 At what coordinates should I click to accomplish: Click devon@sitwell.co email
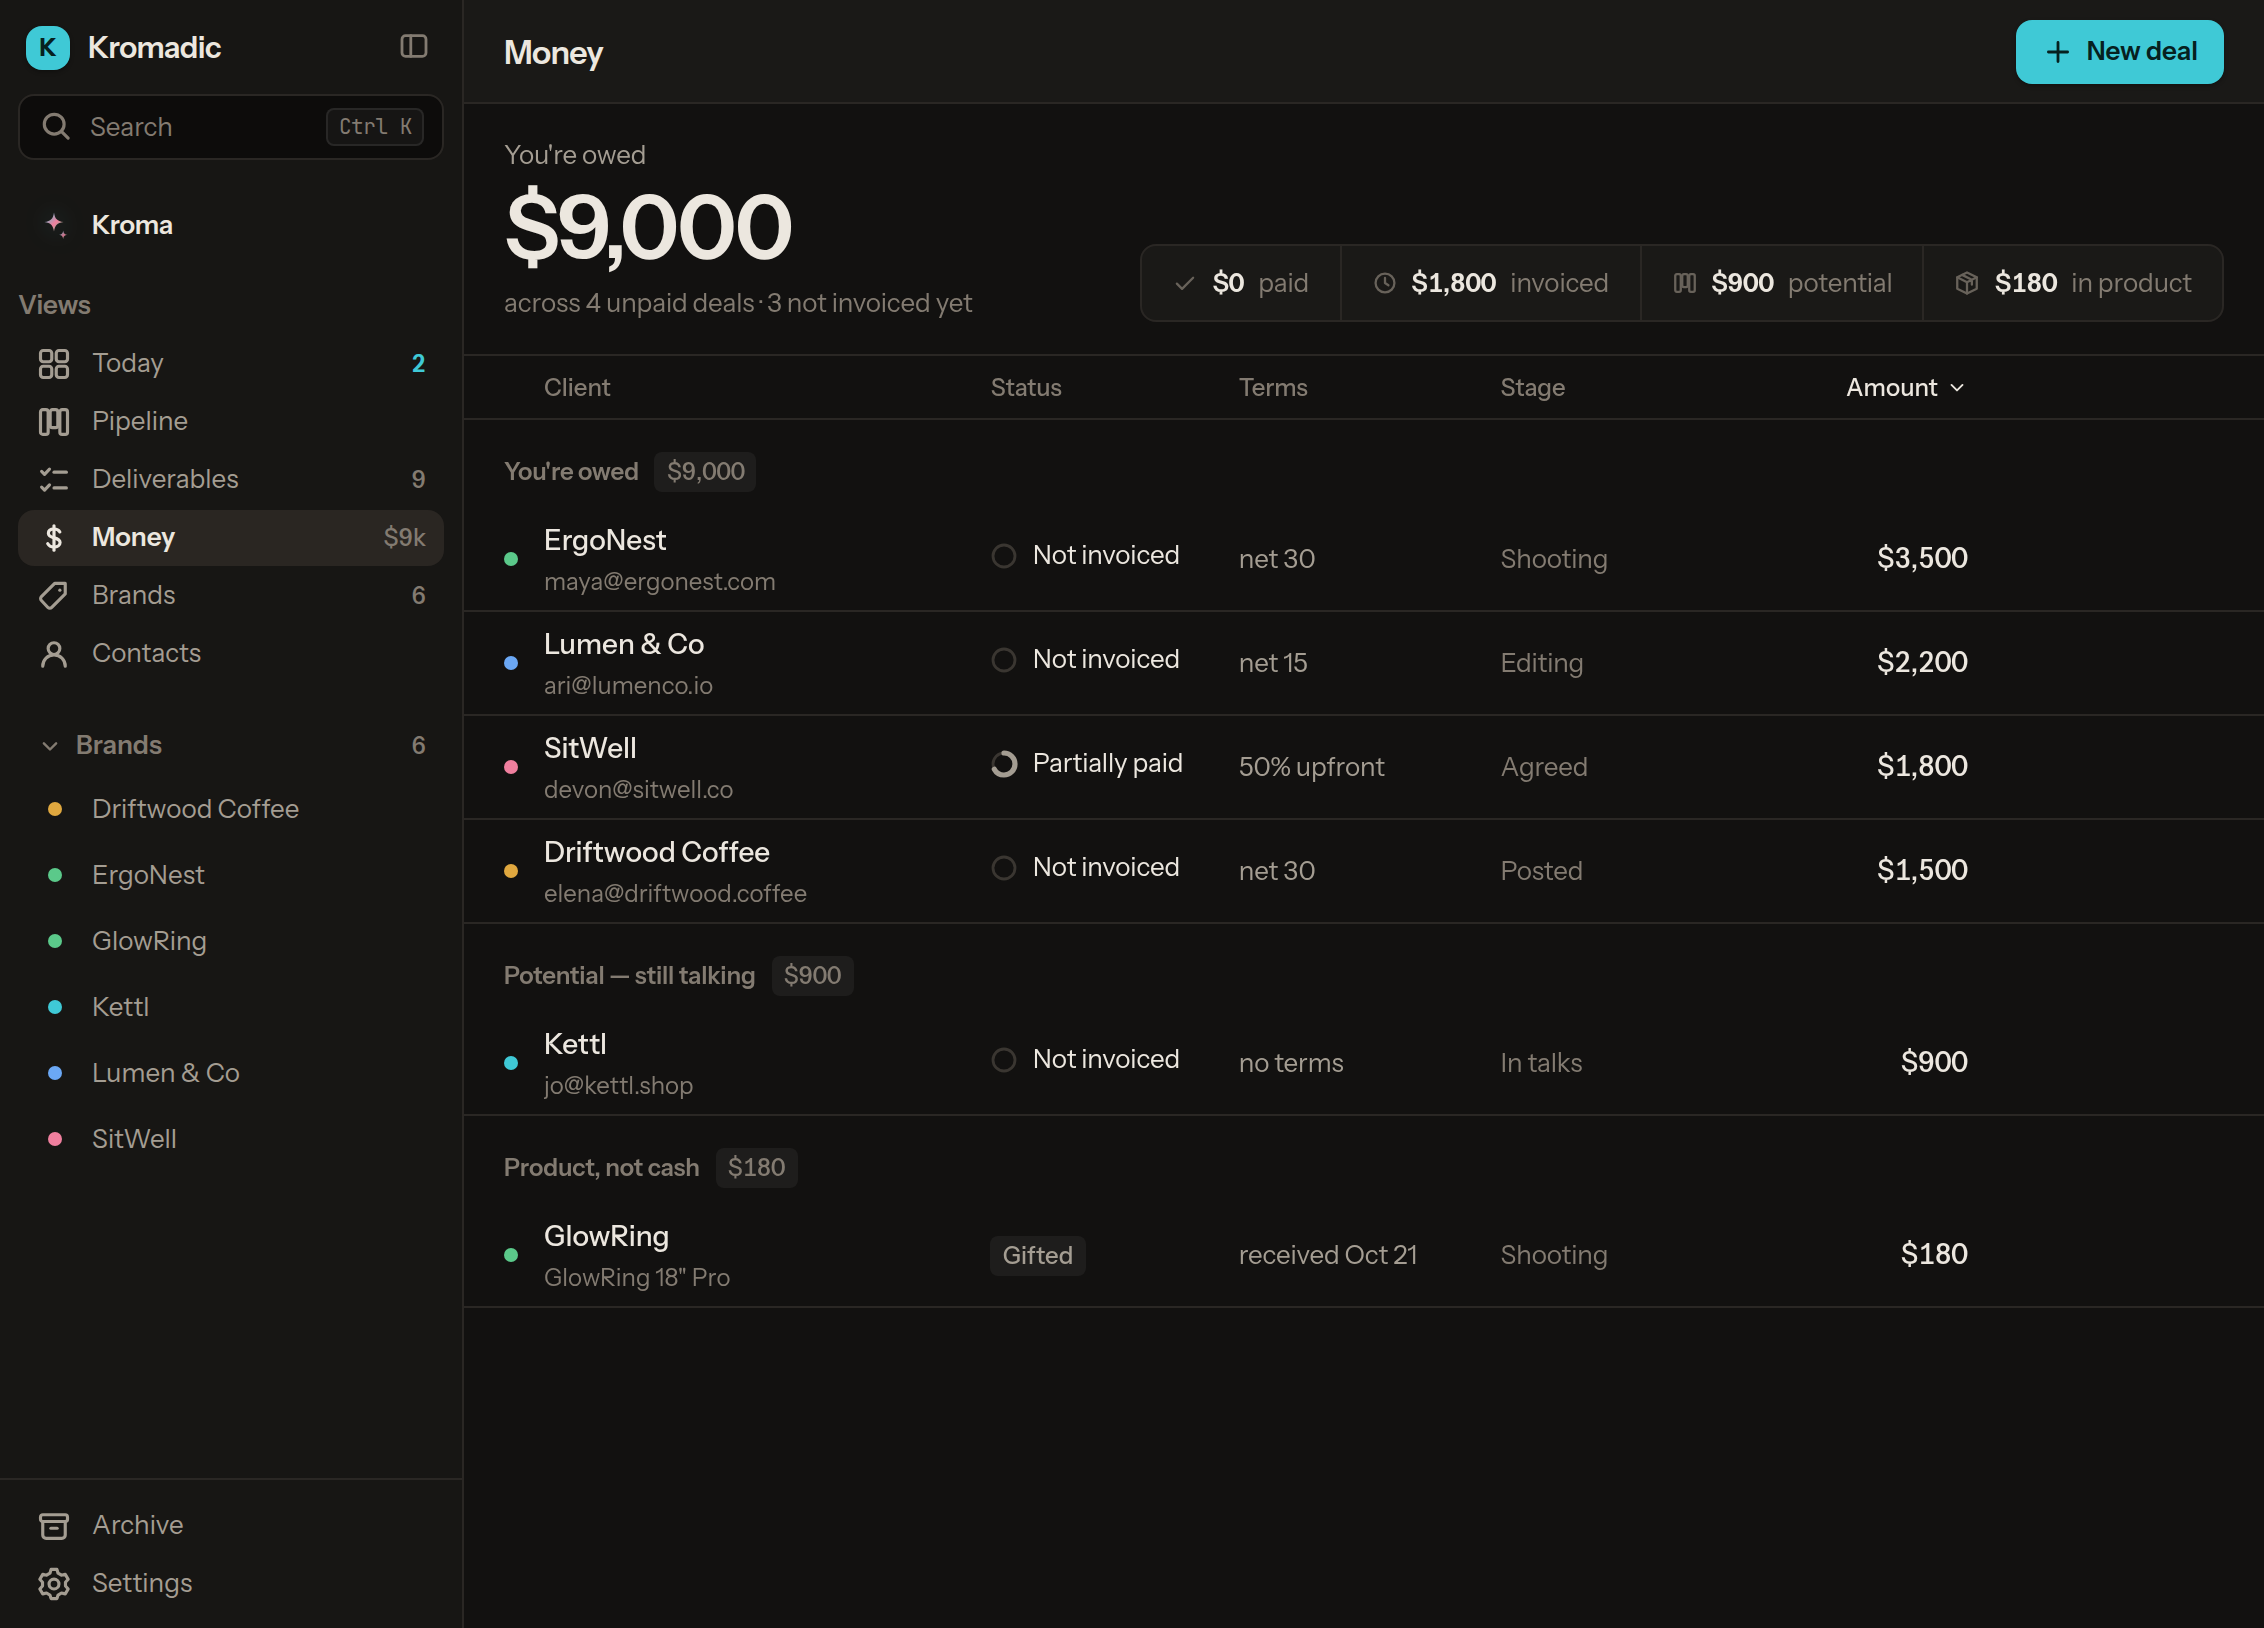click(638, 790)
